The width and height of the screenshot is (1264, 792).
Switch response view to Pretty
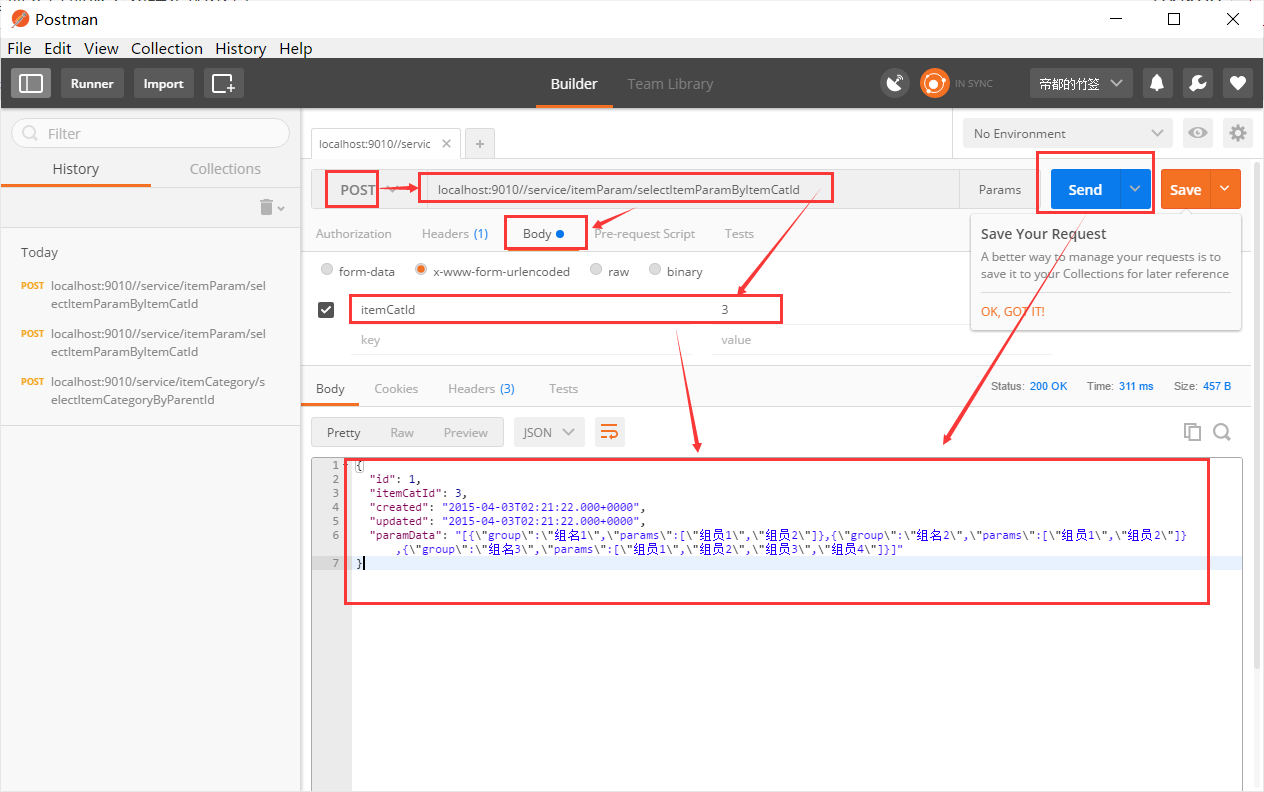coord(343,432)
